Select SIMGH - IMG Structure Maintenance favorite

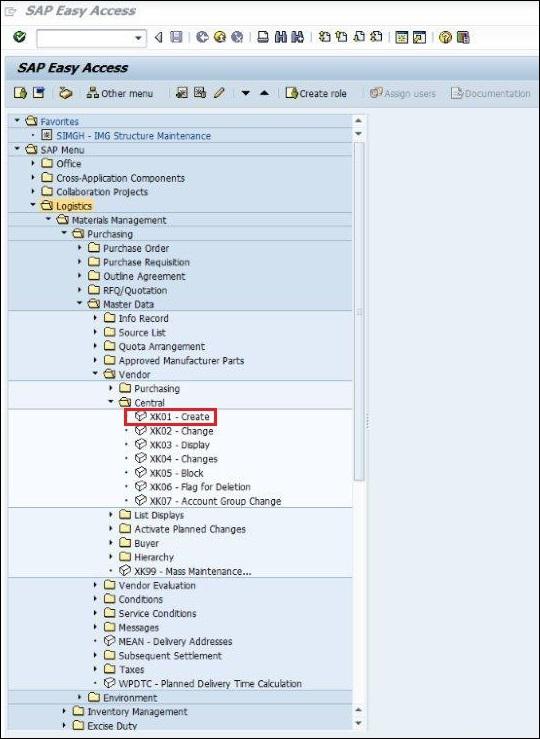133,136
